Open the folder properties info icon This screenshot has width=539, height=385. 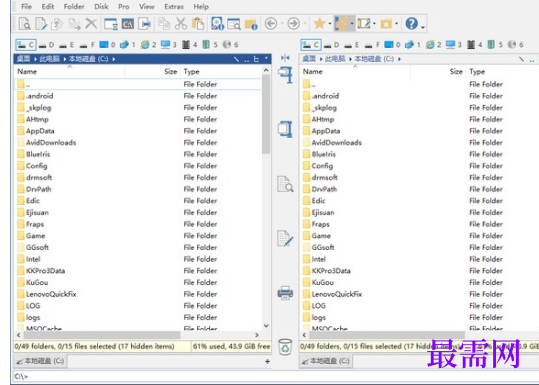point(251,24)
